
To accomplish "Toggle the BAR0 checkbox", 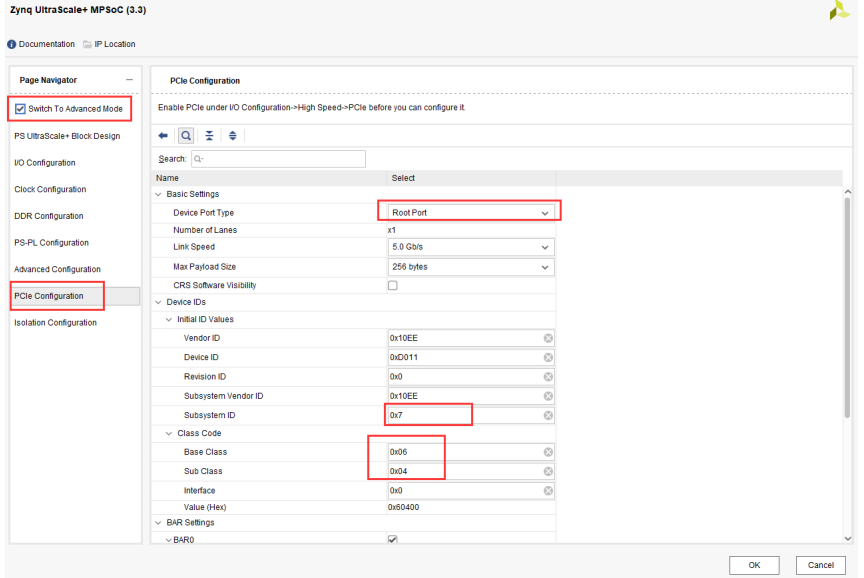I will (x=392, y=539).
